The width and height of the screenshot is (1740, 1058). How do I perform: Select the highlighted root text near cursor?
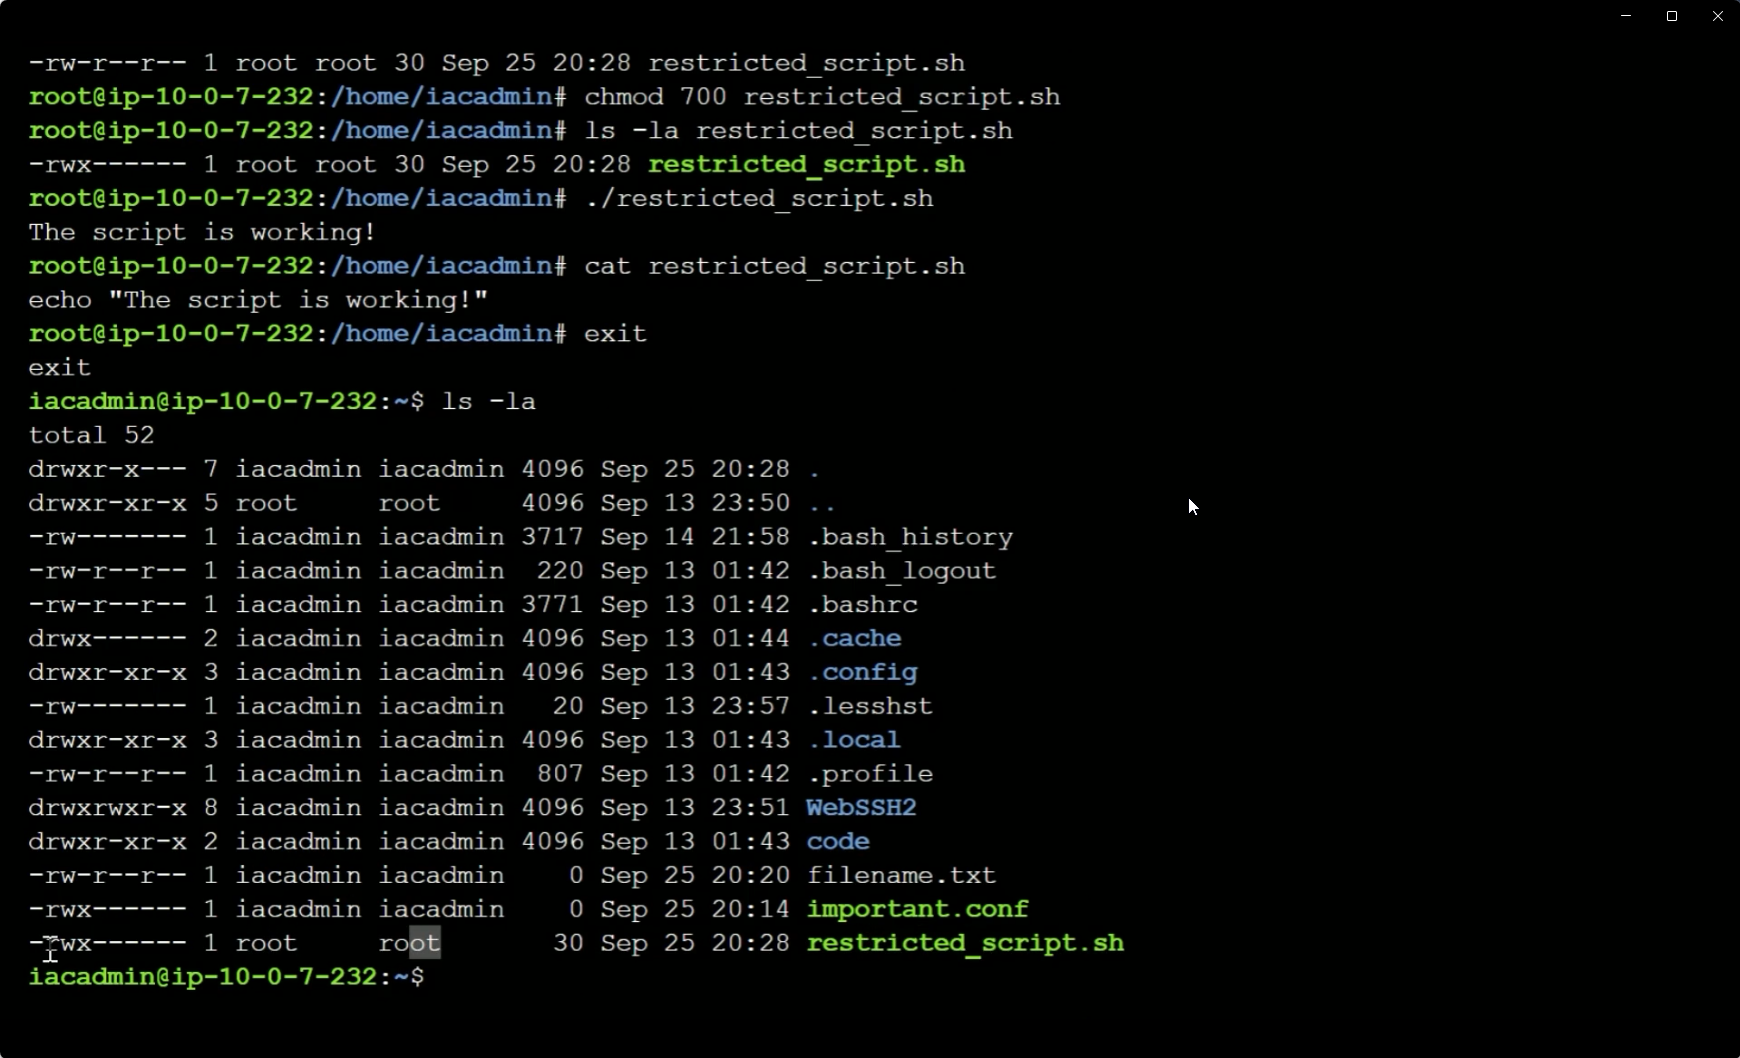point(410,943)
